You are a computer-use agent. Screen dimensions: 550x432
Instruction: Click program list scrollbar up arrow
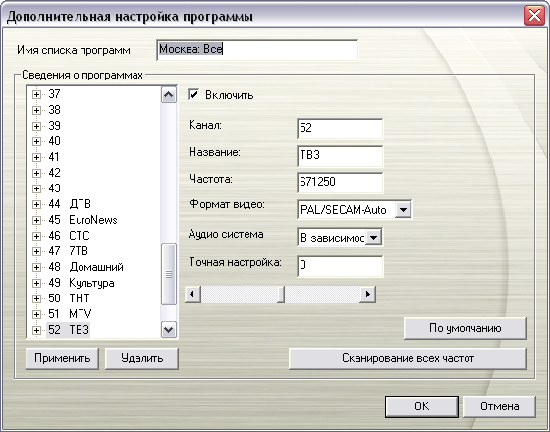169,95
